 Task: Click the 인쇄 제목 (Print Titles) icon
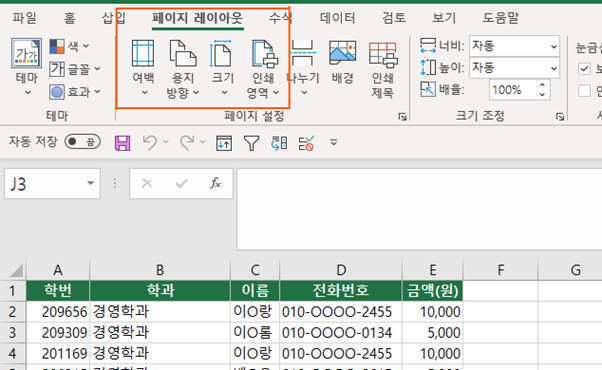pos(383,55)
